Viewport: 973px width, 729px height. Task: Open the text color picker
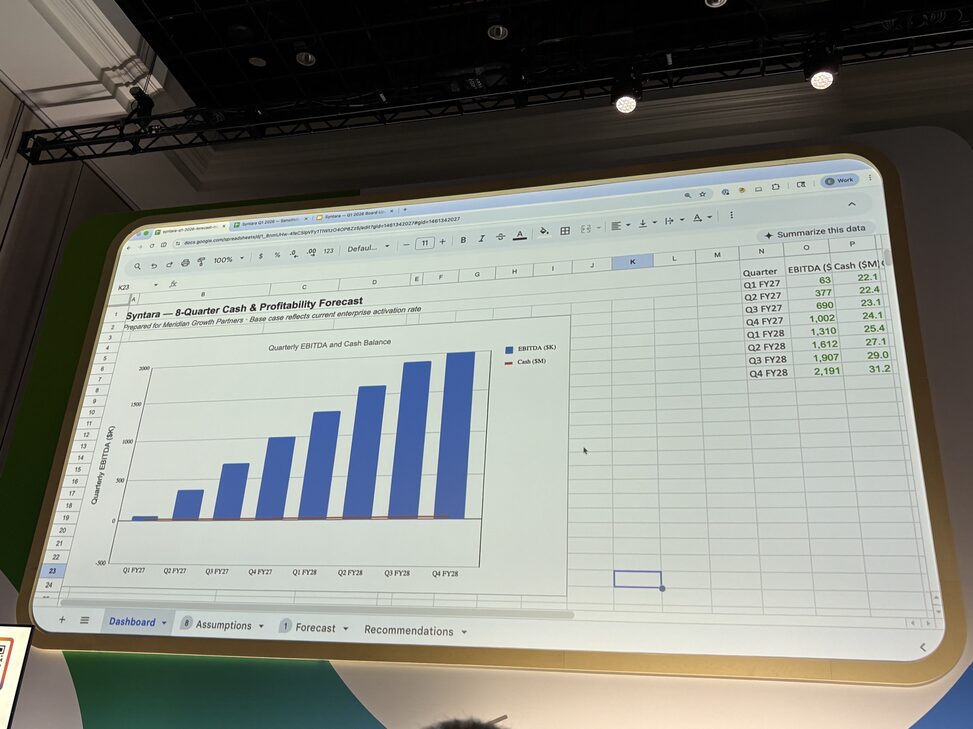pyautogui.click(x=519, y=235)
